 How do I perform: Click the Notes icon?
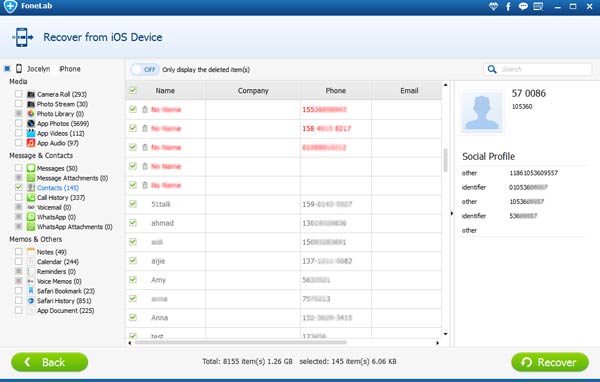click(31, 252)
